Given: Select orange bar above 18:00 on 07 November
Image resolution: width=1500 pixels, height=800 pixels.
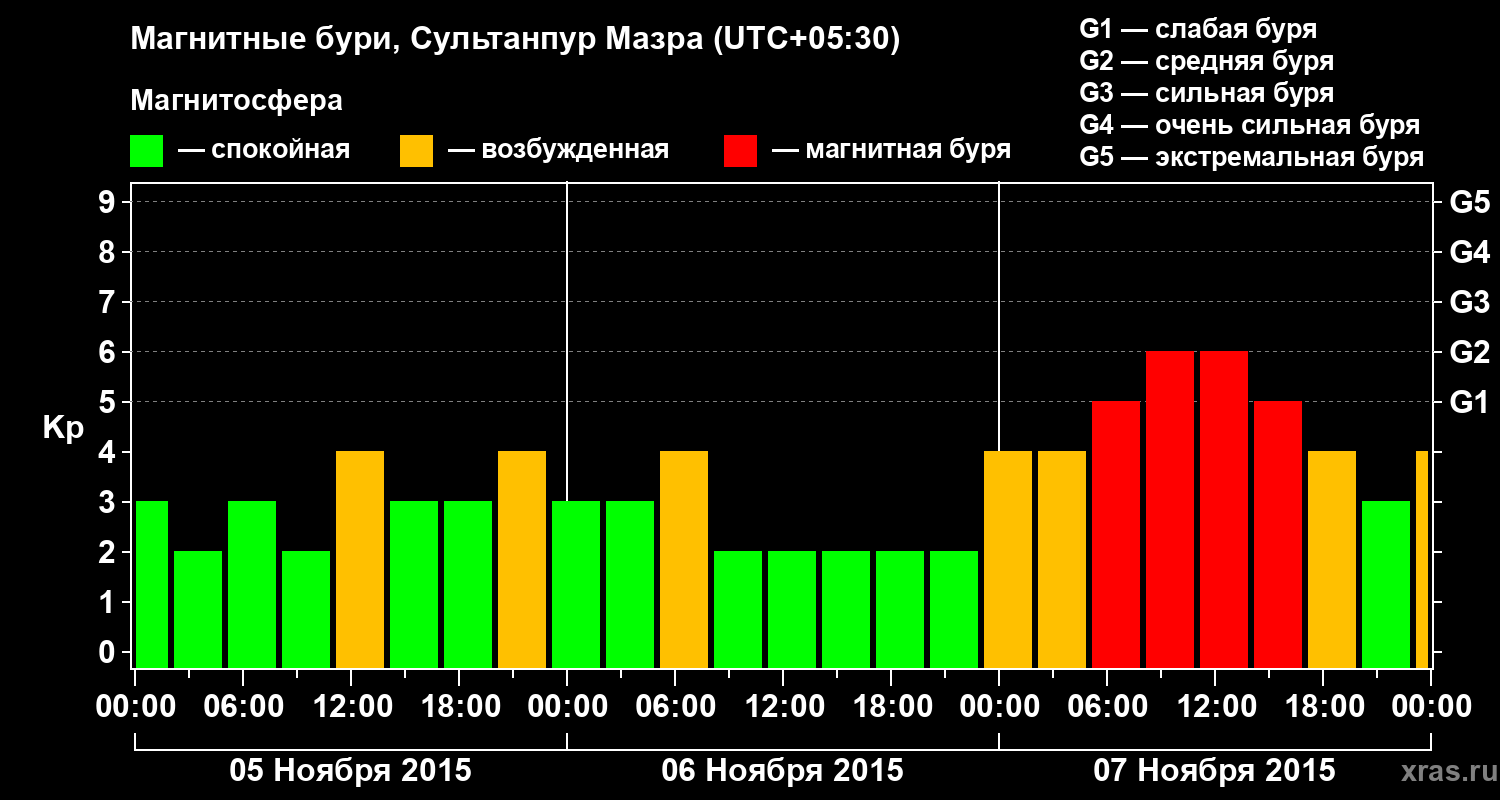Looking at the screenshot, I should coord(1332,560).
